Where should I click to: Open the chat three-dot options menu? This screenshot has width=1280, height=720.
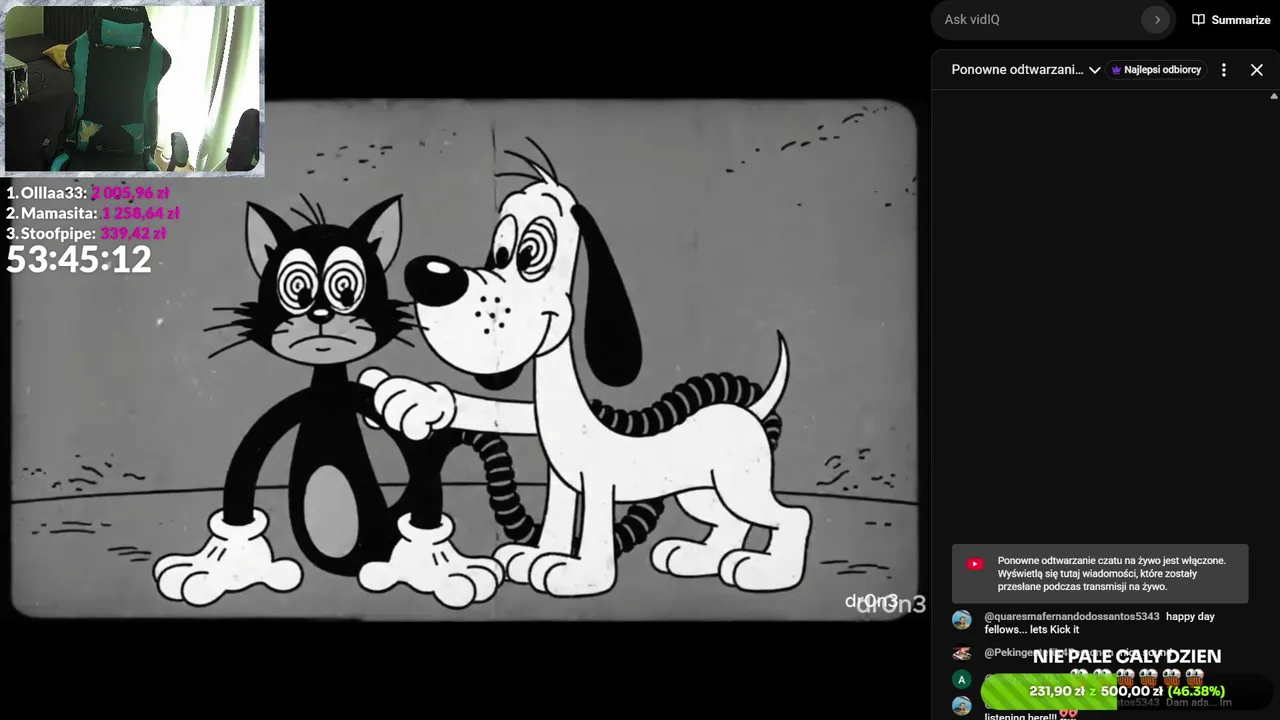point(1224,70)
